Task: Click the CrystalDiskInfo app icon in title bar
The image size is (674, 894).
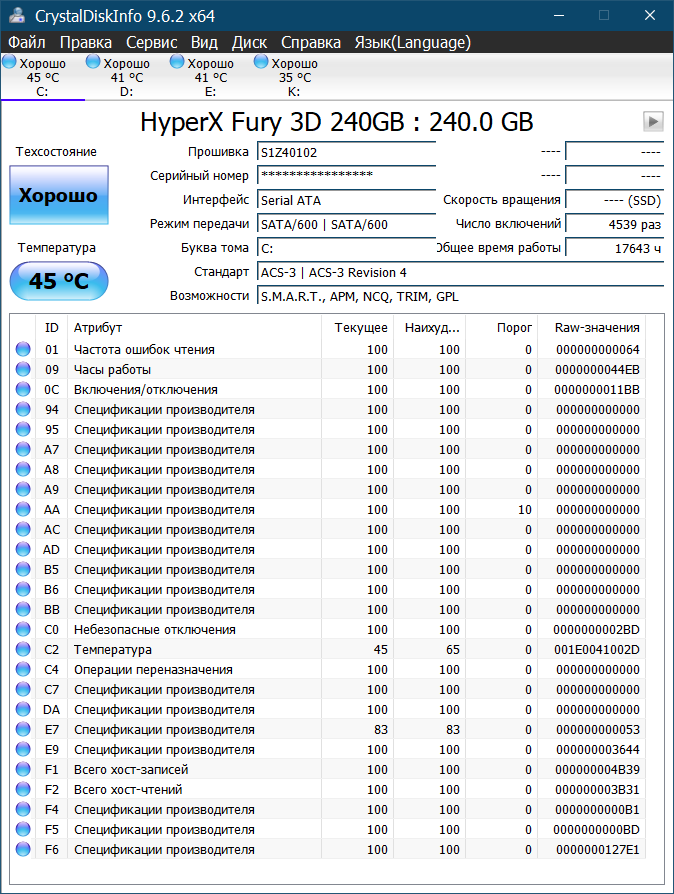Action: (17, 15)
